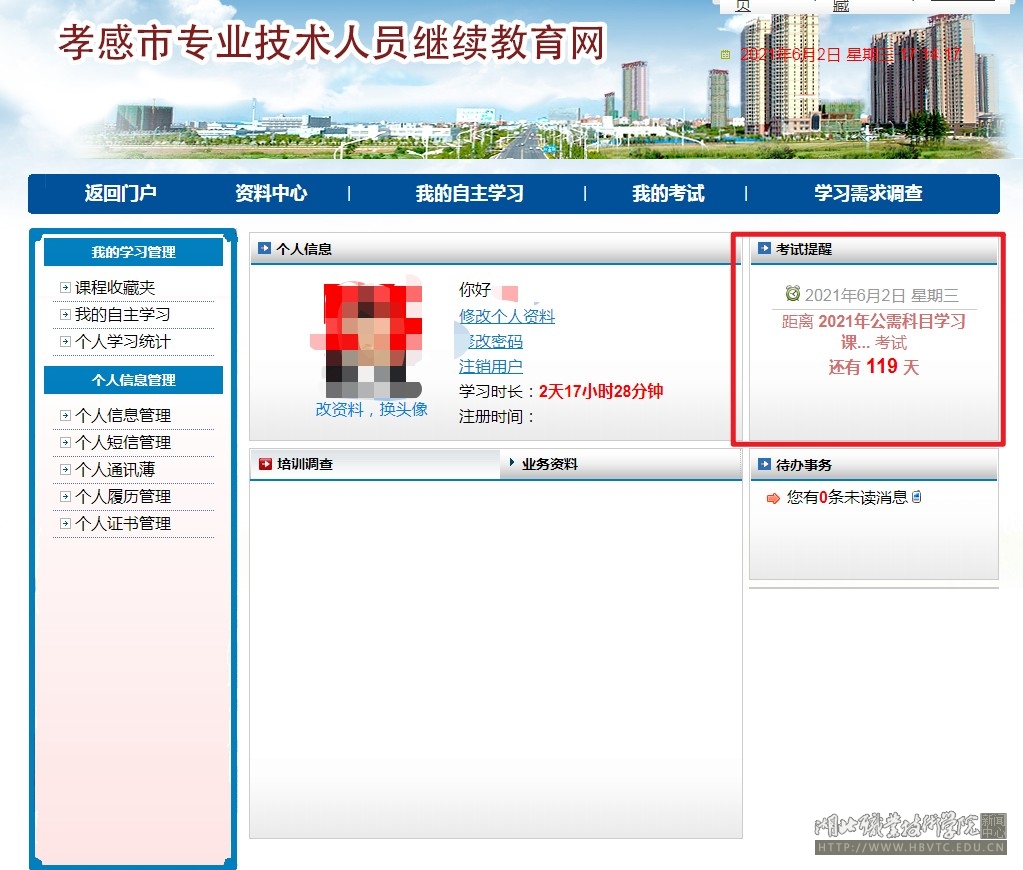This screenshot has height=870, width=1023.
Task: Click the alarm clock icon in 考试提醒
Action: point(793,294)
